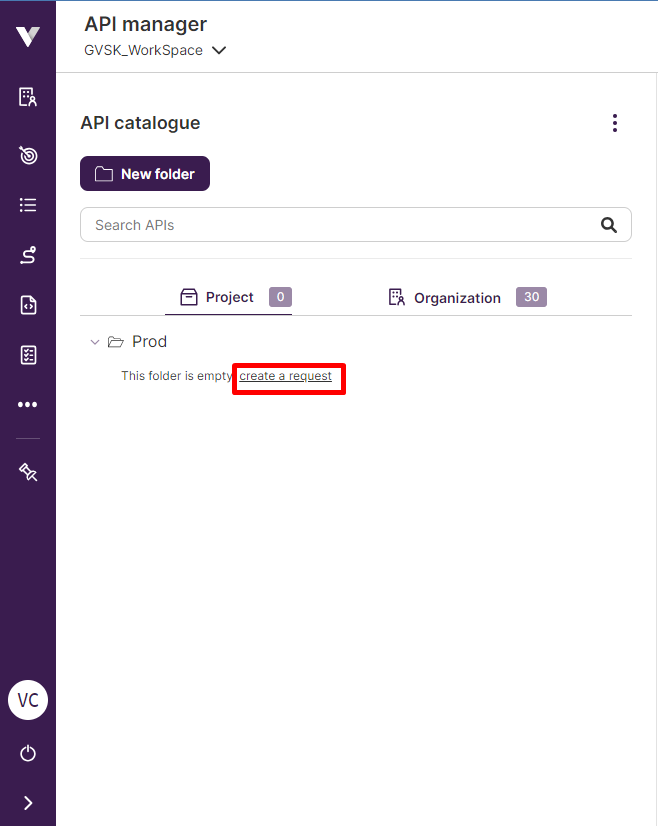This screenshot has height=826, width=658.
Task: Open the target goals icon in sidebar
Action: (x=28, y=155)
